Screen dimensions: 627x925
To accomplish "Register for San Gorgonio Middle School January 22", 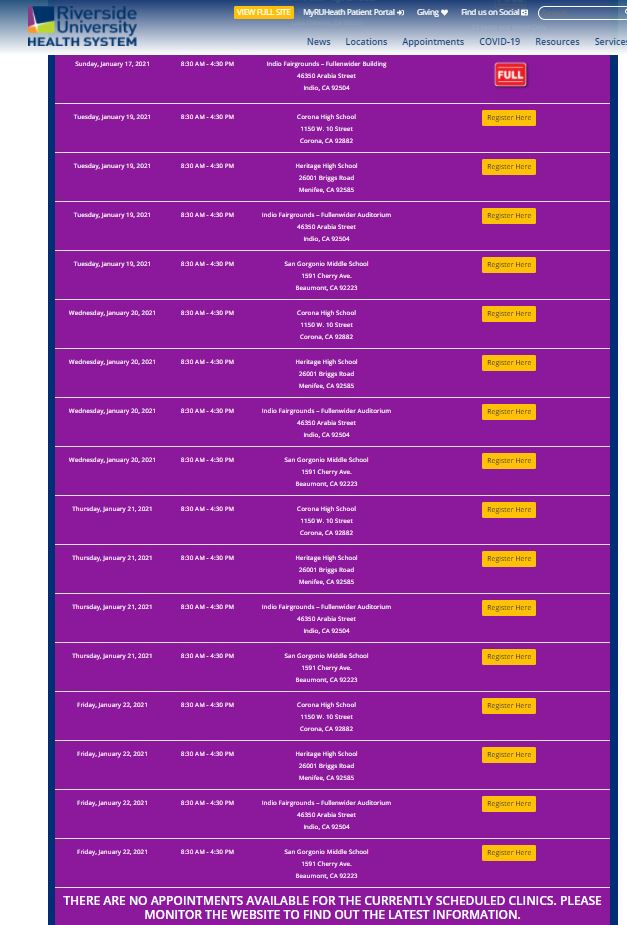I will 509,853.
